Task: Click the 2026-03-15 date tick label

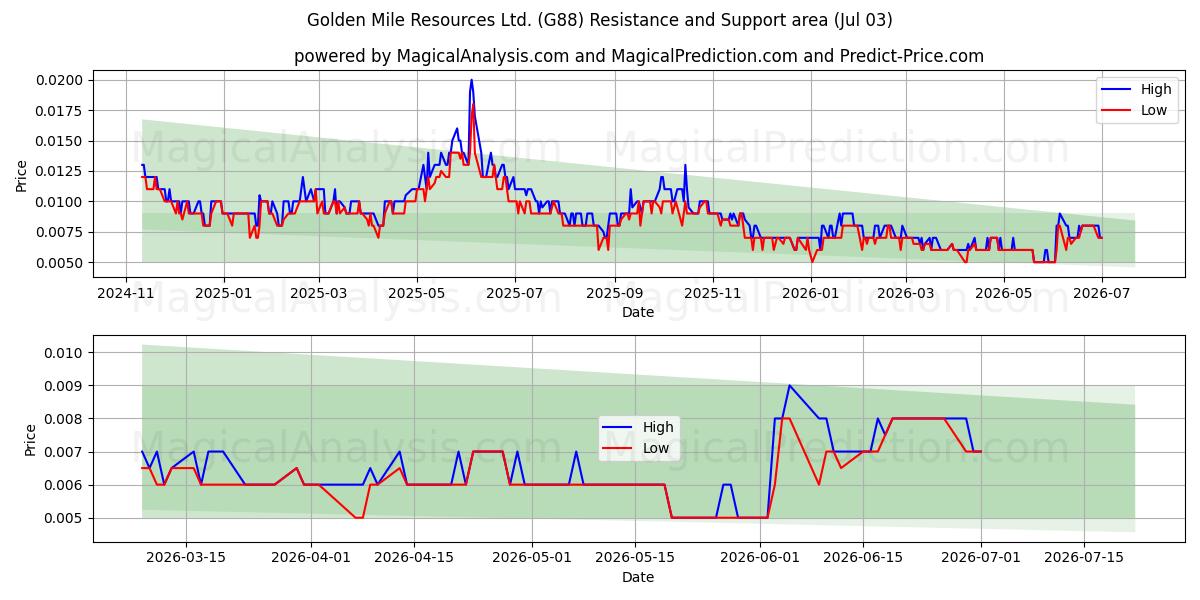Action: 187,557
